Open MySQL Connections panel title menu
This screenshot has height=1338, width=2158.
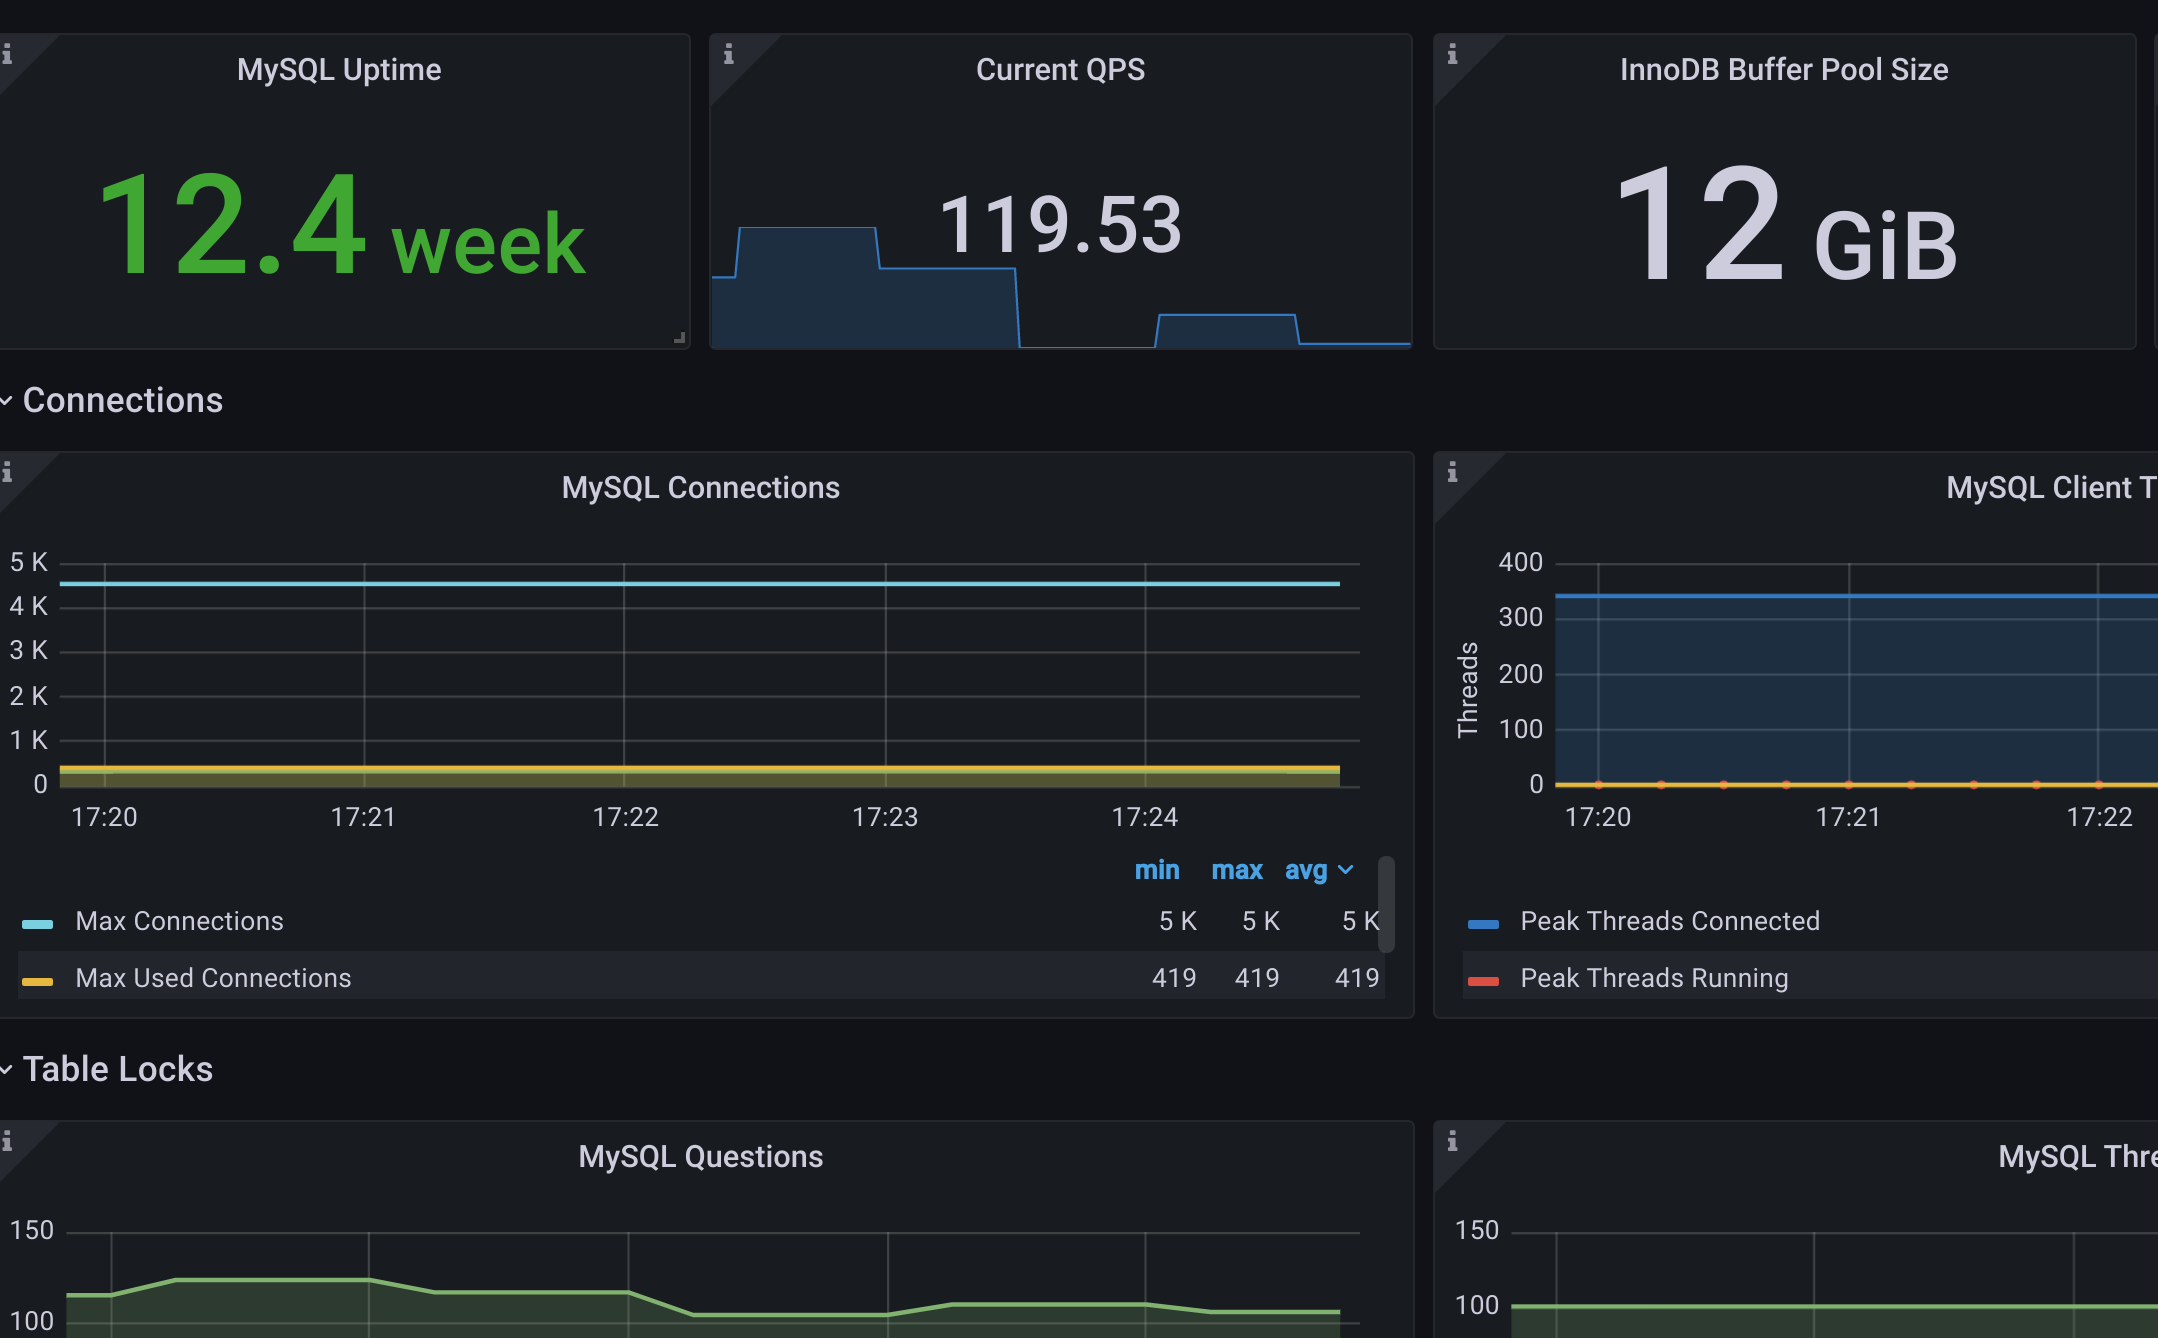(700, 487)
